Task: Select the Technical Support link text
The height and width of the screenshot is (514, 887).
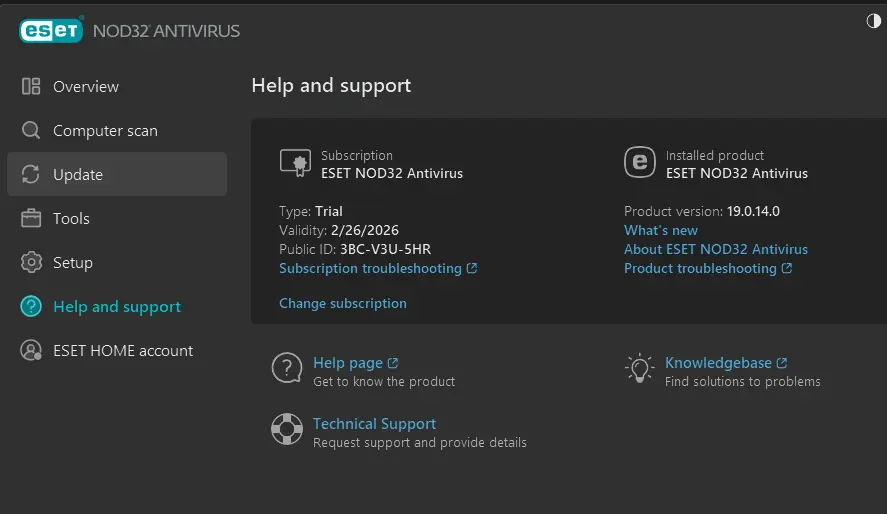Action: [x=374, y=424]
